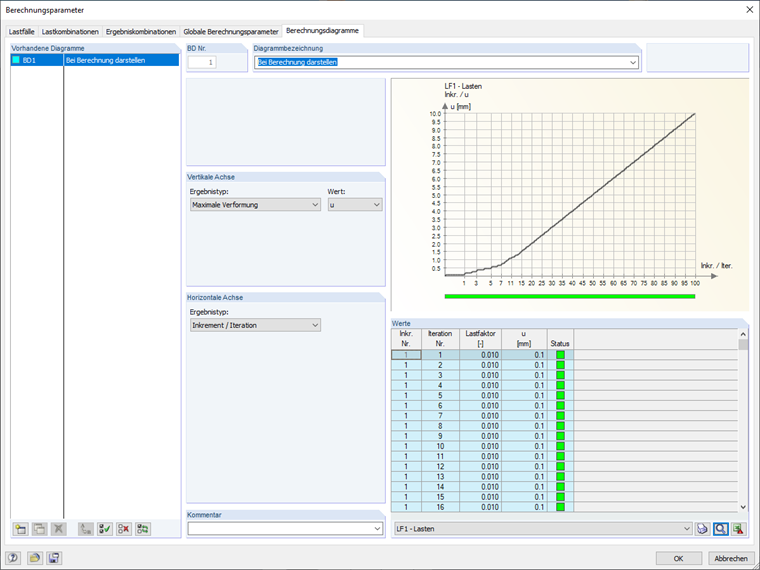Select the BD1 row in Vorhandene Diagramme
This screenshot has width=760, height=570.
95,60
